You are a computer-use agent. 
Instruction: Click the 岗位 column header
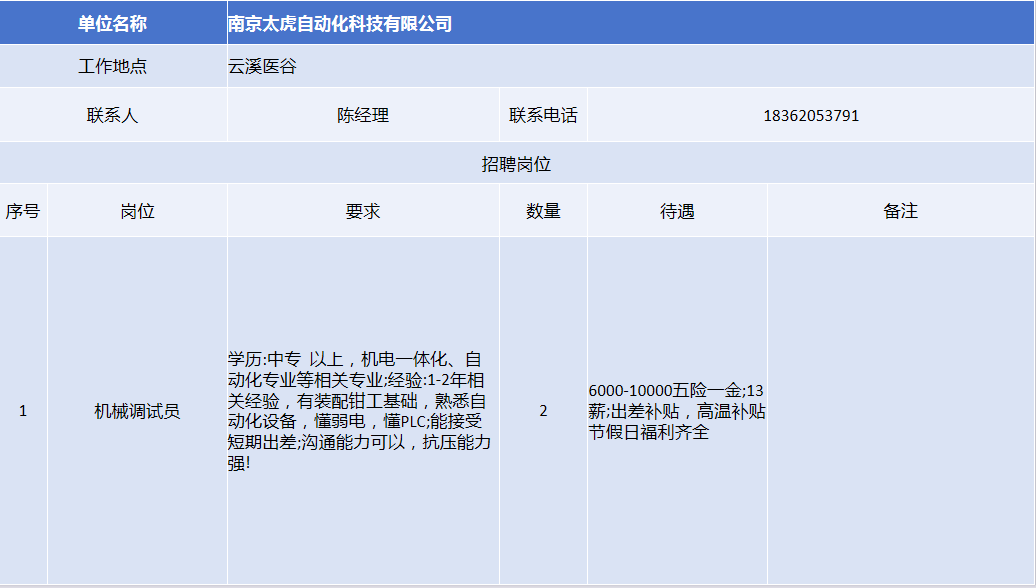137,211
